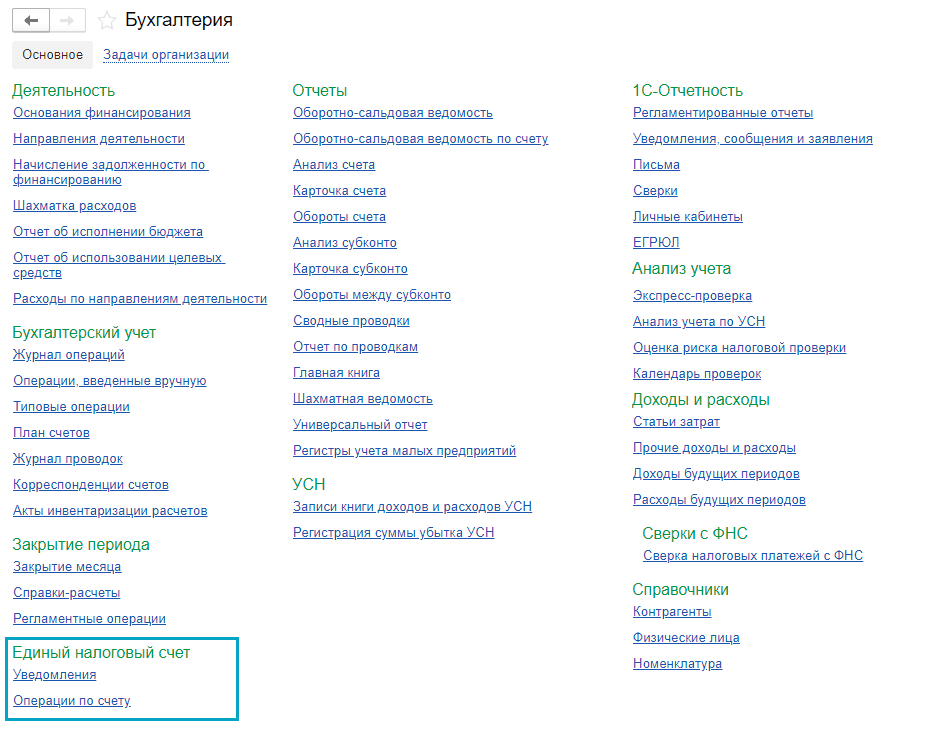The image size is (933, 735).
Task: Click the forward navigation arrow
Action: click(x=67, y=21)
